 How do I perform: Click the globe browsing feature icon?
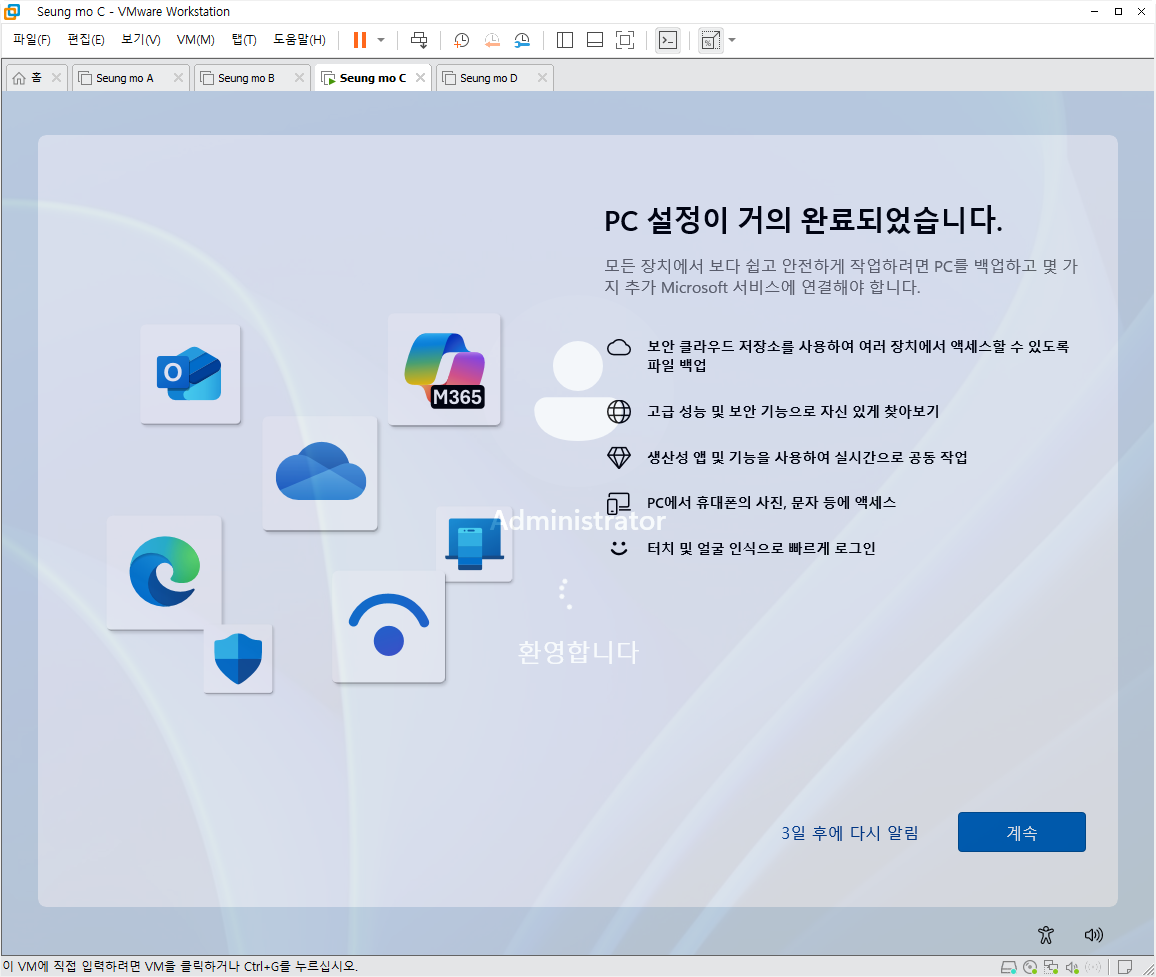click(x=619, y=411)
